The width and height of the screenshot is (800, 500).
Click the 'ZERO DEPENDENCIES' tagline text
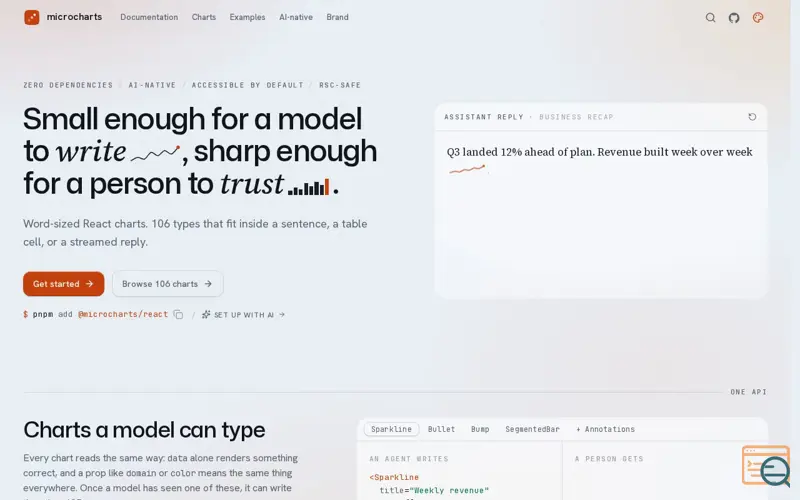click(x=68, y=85)
